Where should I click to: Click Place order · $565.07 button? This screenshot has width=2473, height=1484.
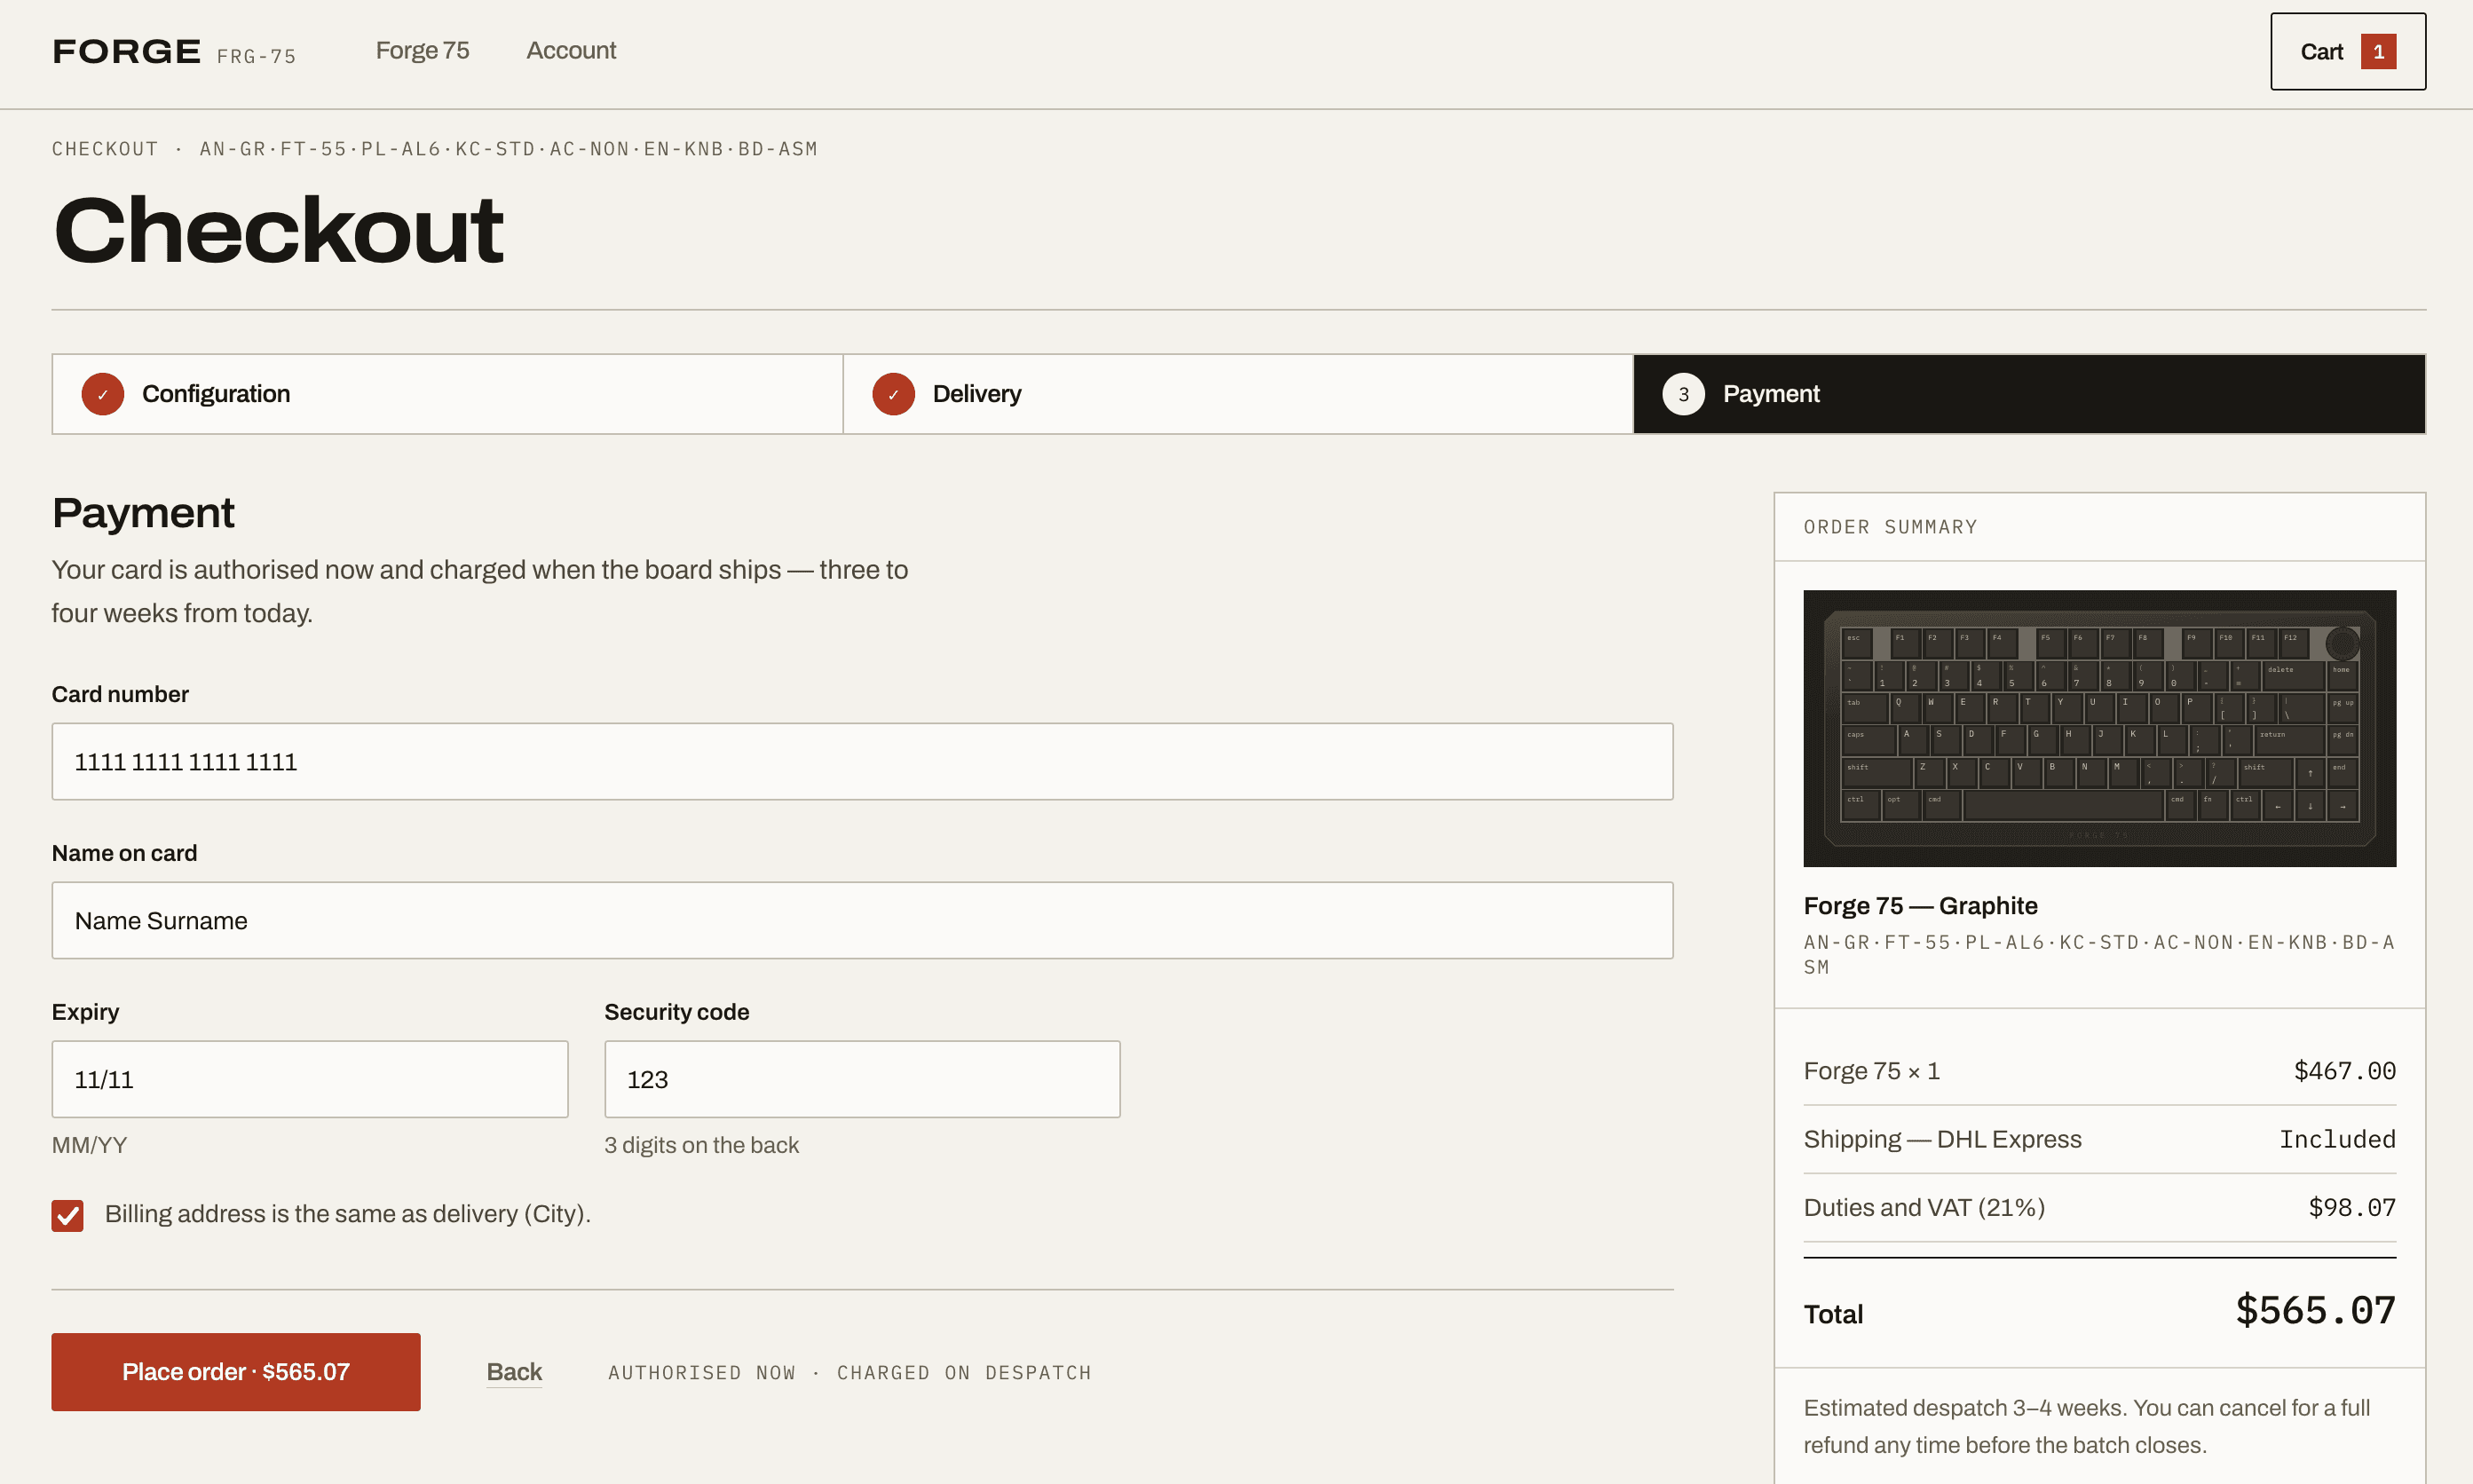pyautogui.click(x=236, y=1372)
